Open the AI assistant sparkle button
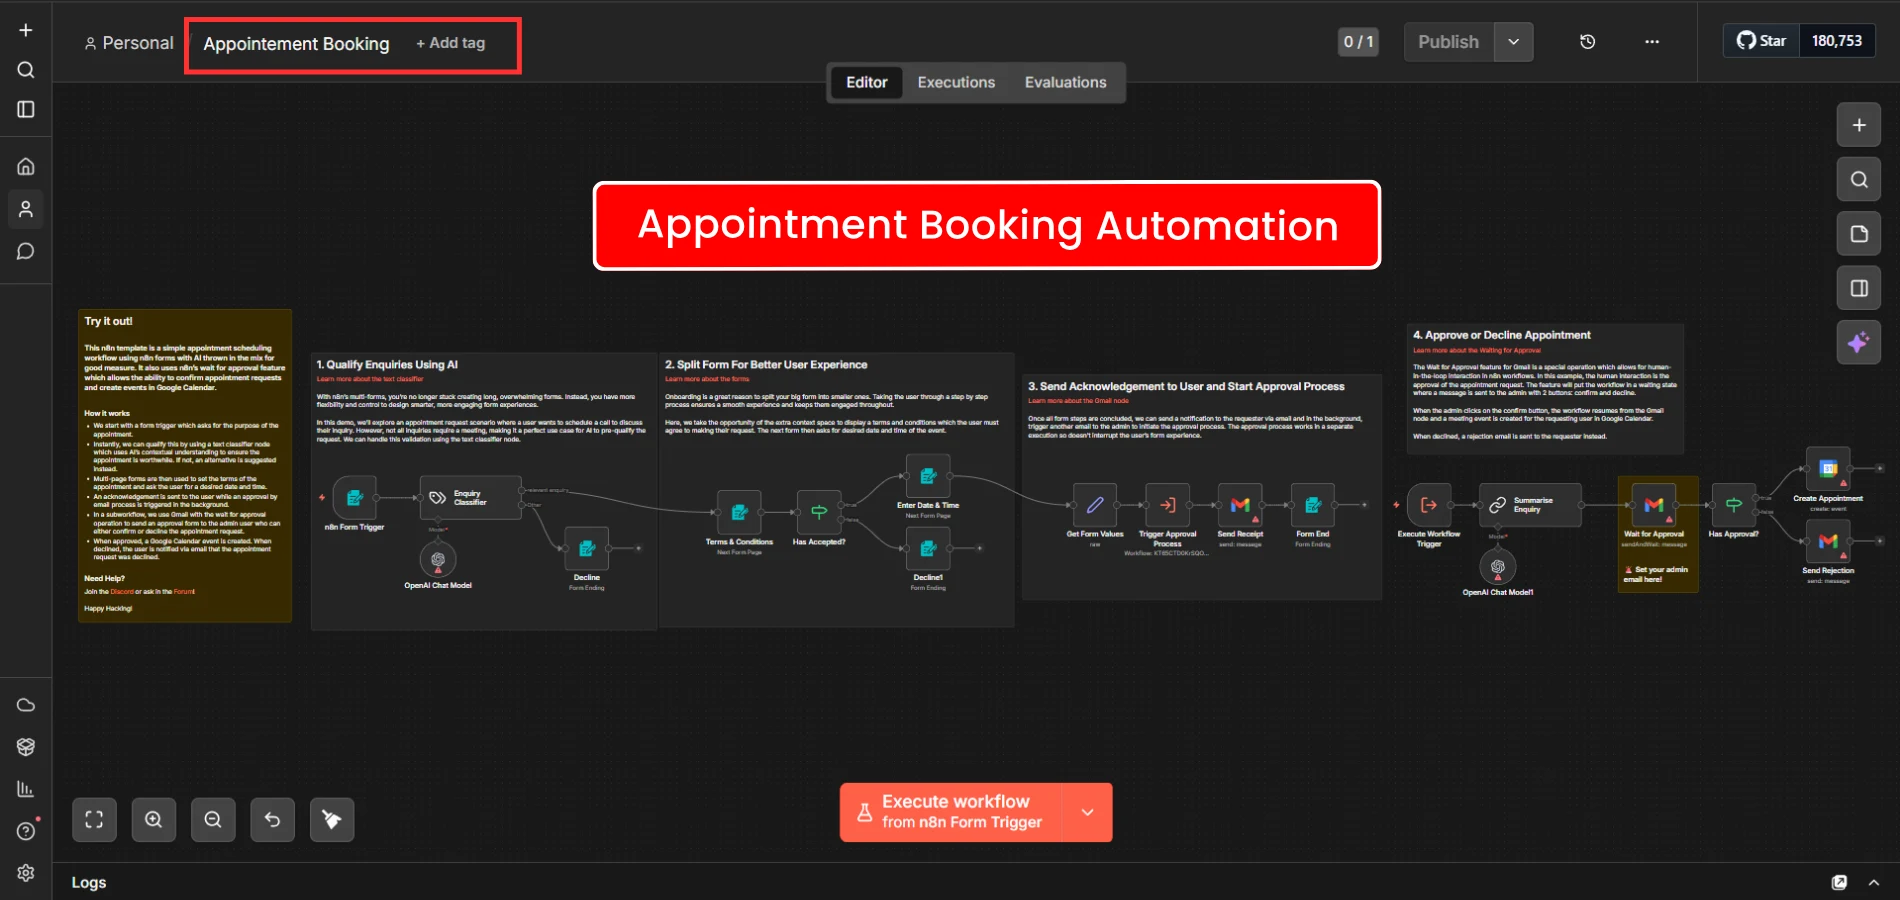The image size is (1900, 900). 1858,343
